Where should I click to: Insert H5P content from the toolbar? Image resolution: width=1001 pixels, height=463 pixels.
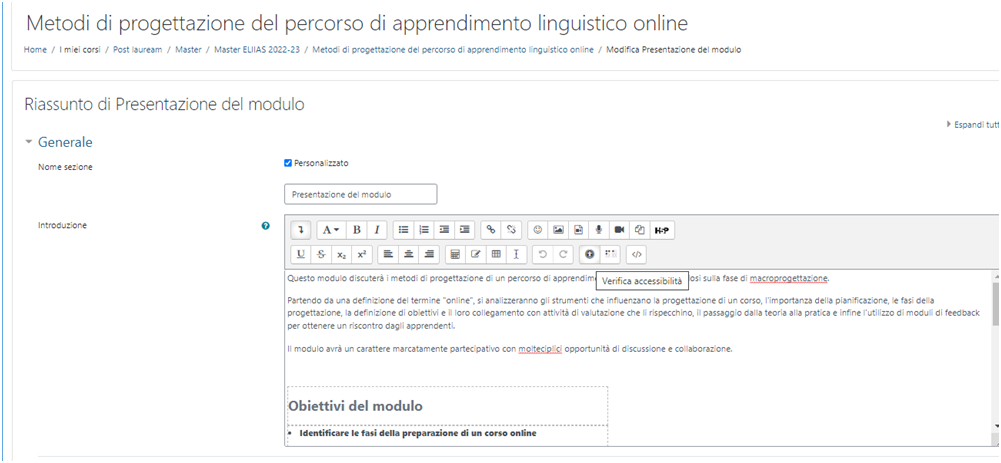point(662,230)
